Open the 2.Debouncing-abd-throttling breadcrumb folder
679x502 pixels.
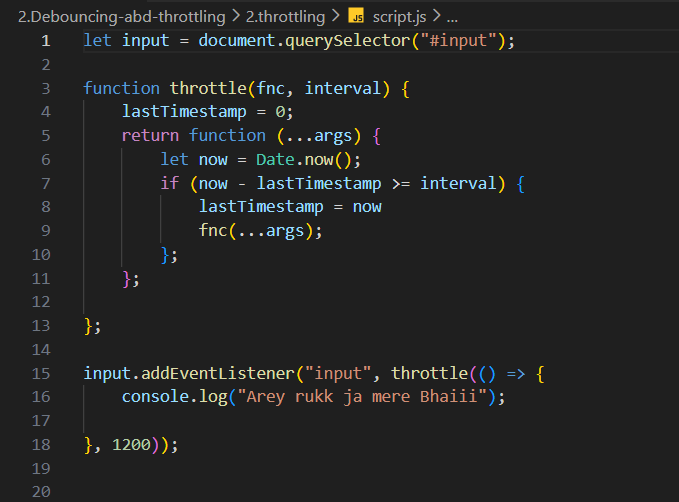pos(122,17)
